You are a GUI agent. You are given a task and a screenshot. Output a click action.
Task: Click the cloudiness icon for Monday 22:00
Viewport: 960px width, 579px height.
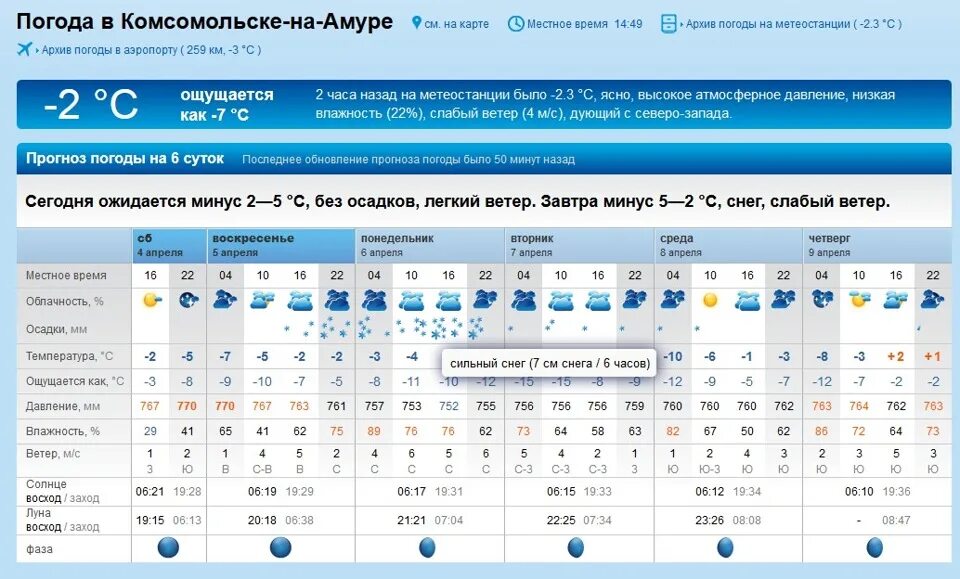pyautogui.click(x=486, y=300)
